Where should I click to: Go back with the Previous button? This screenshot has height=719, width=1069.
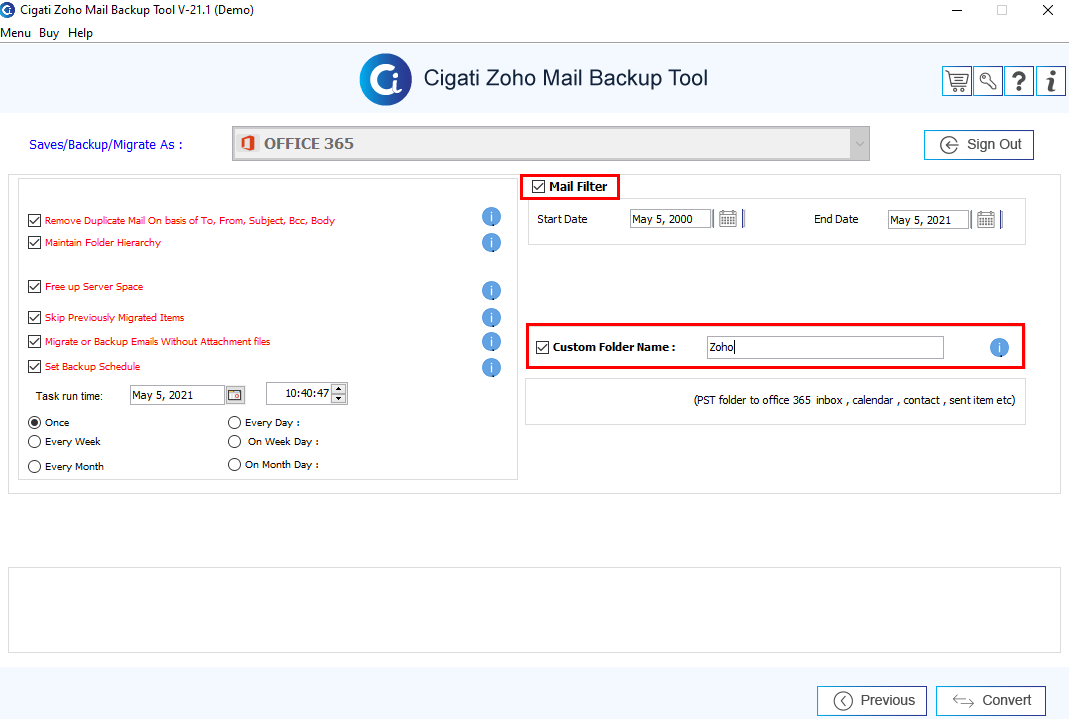coord(872,701)
